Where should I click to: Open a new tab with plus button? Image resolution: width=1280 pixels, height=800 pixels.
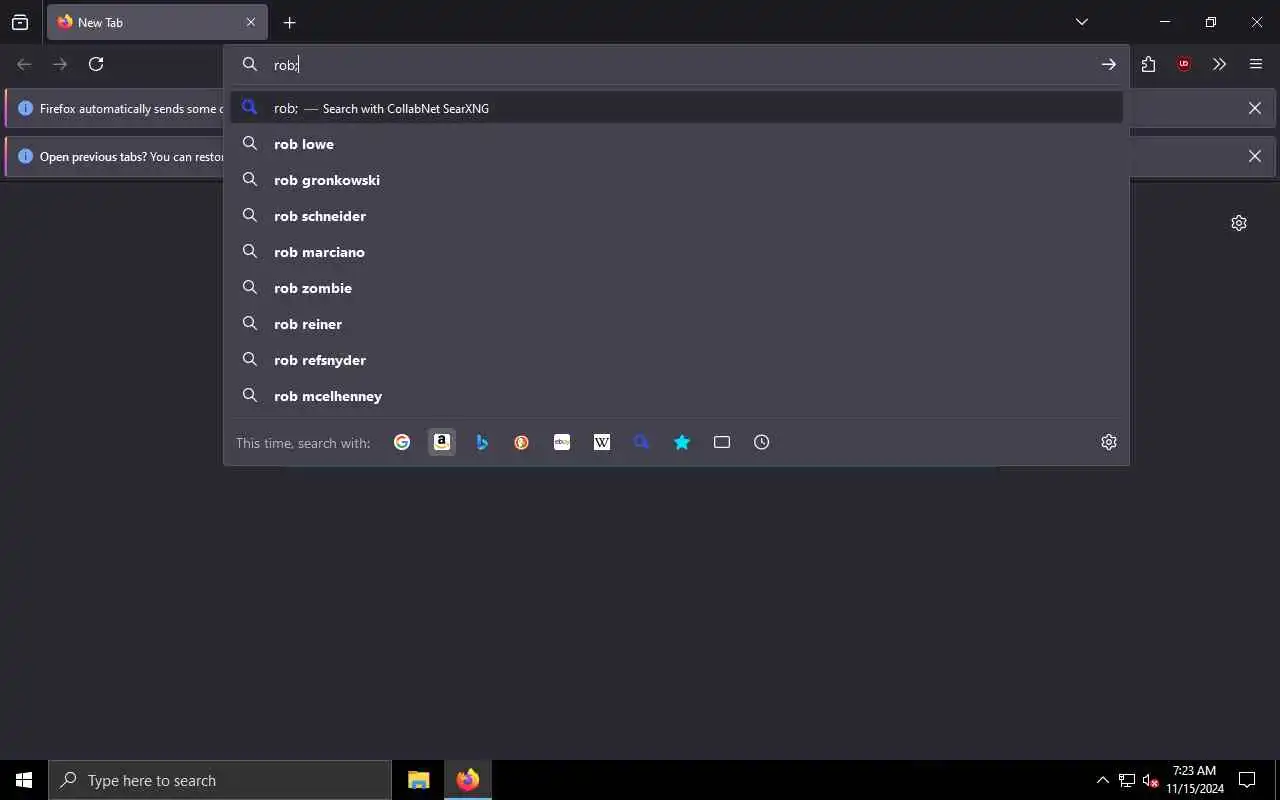point(289,22)
